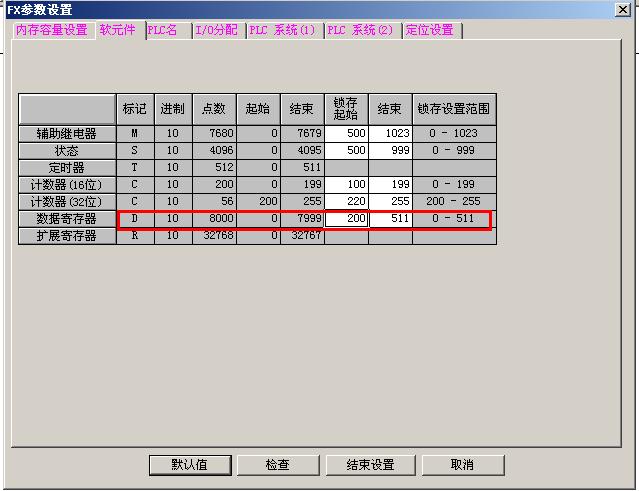Switch to the 定位设置 tab

click(x=430, y=30)
